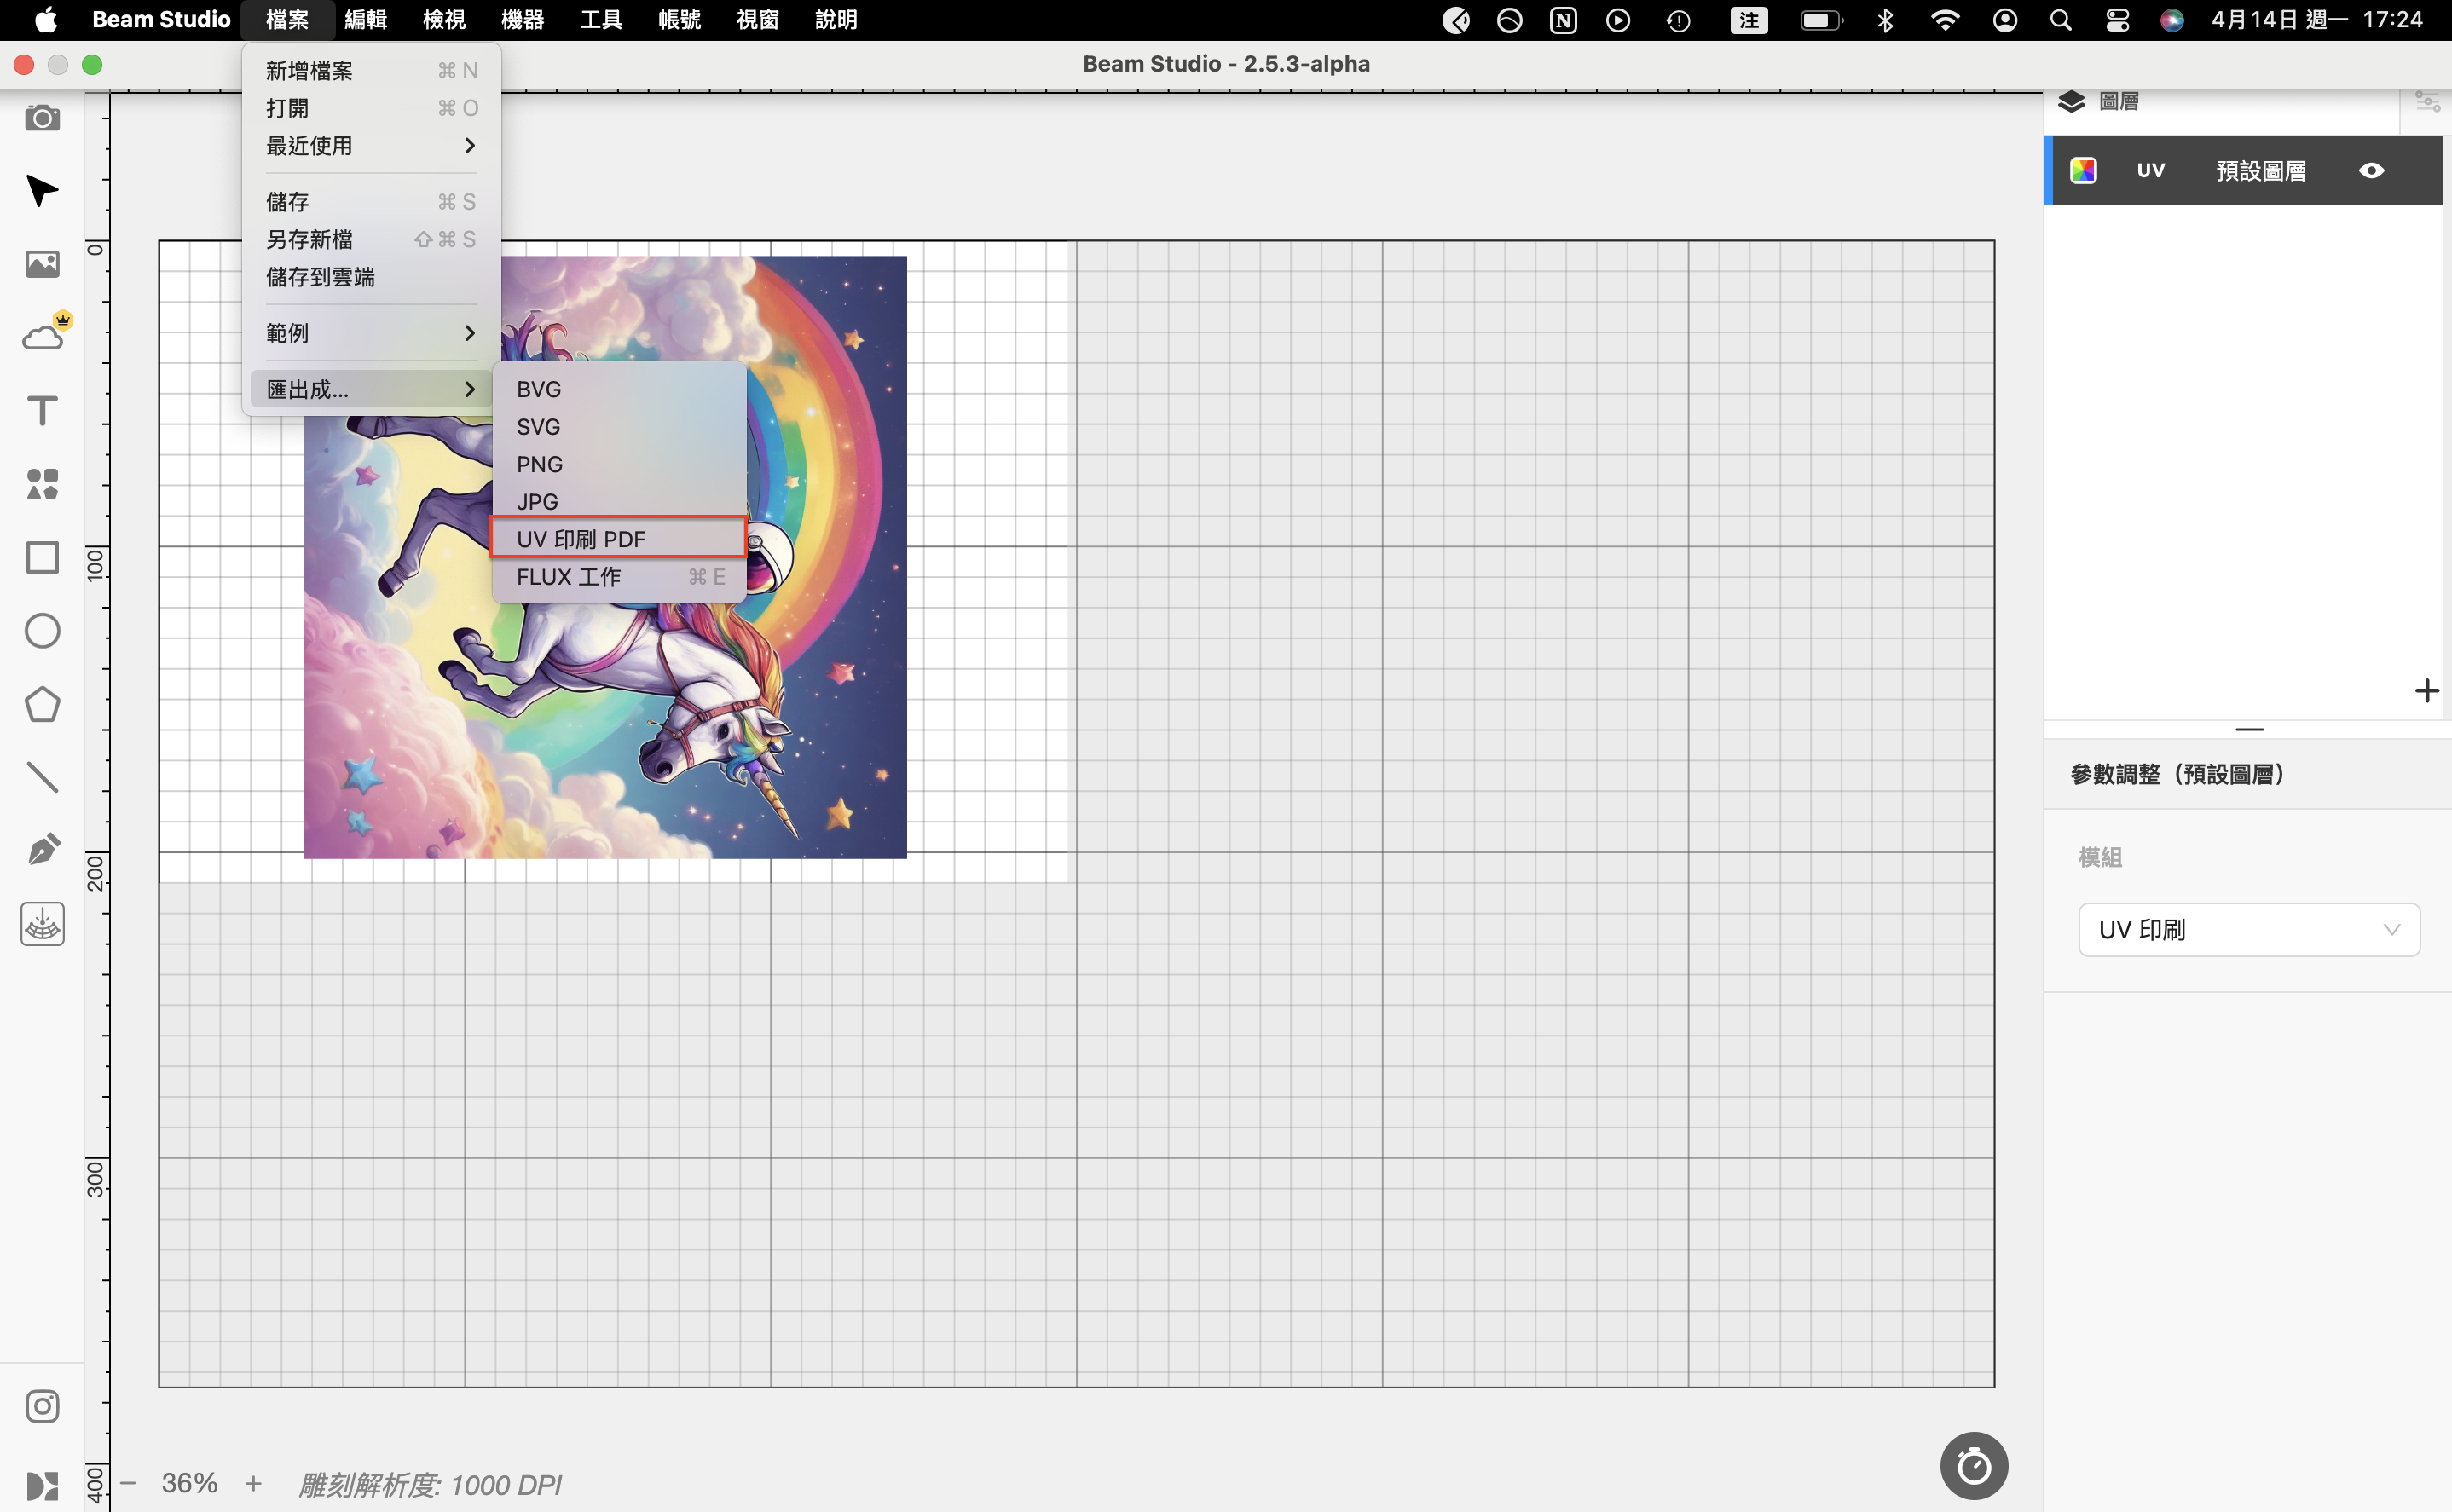Screen dimensions: 2452x1512
Task: Toggle visibility of the preset layer
Action: (2371, 171)
